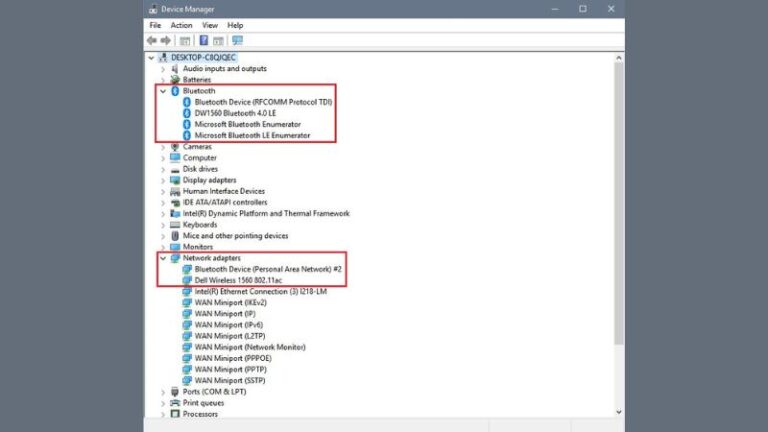Viewport: 768px width, 432px height.
Task: Collapse the Network adapters category
Action: [x=163, y=258]
